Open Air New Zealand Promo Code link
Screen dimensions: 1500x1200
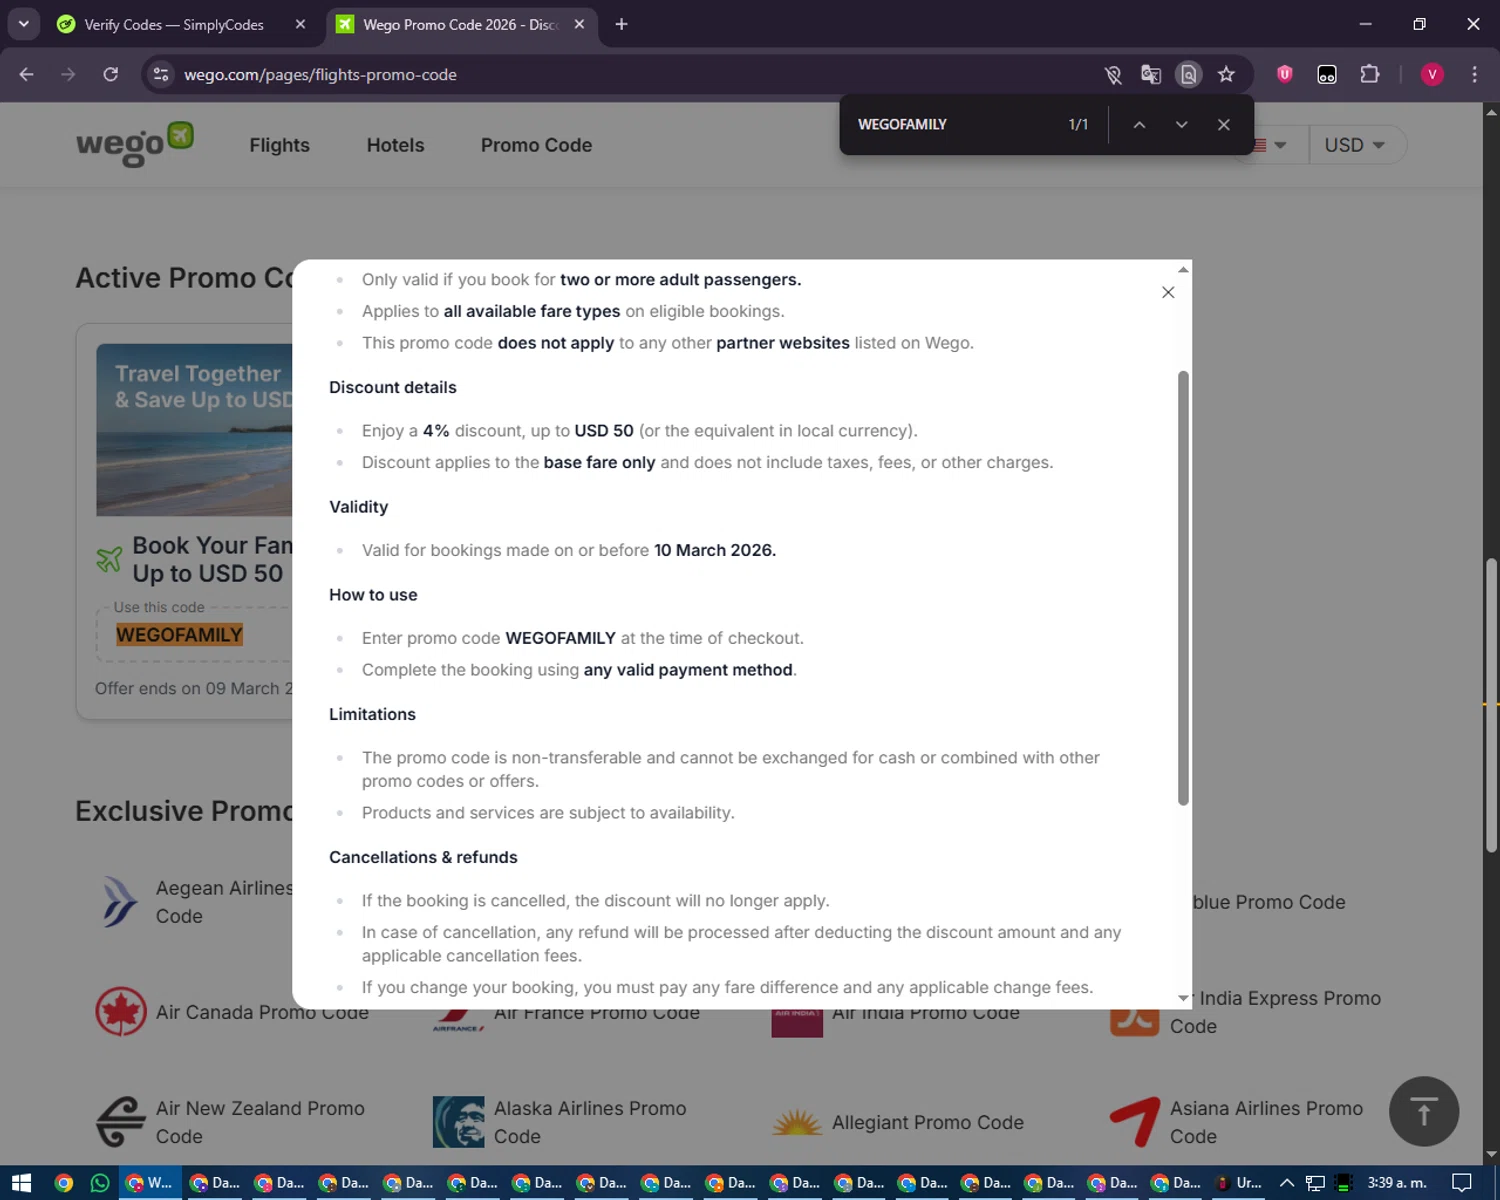click(x=260, y=1122)
